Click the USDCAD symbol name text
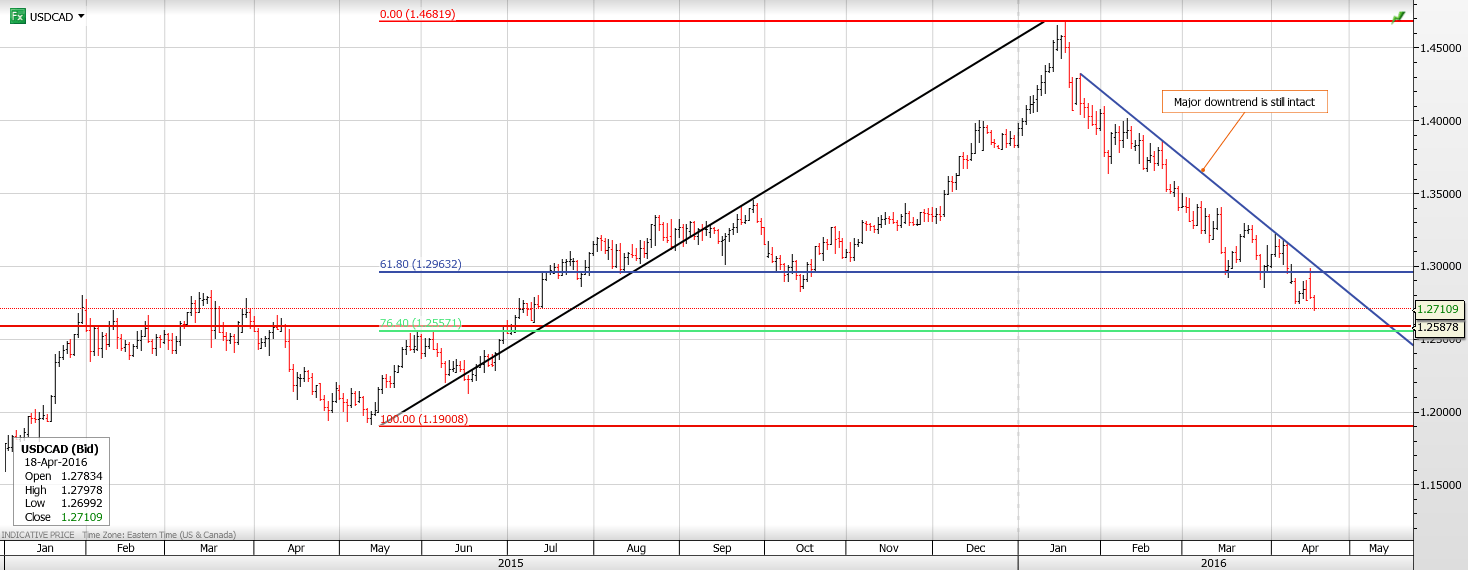The width and height of the screenshot is (1468, 570). [50, 17]
